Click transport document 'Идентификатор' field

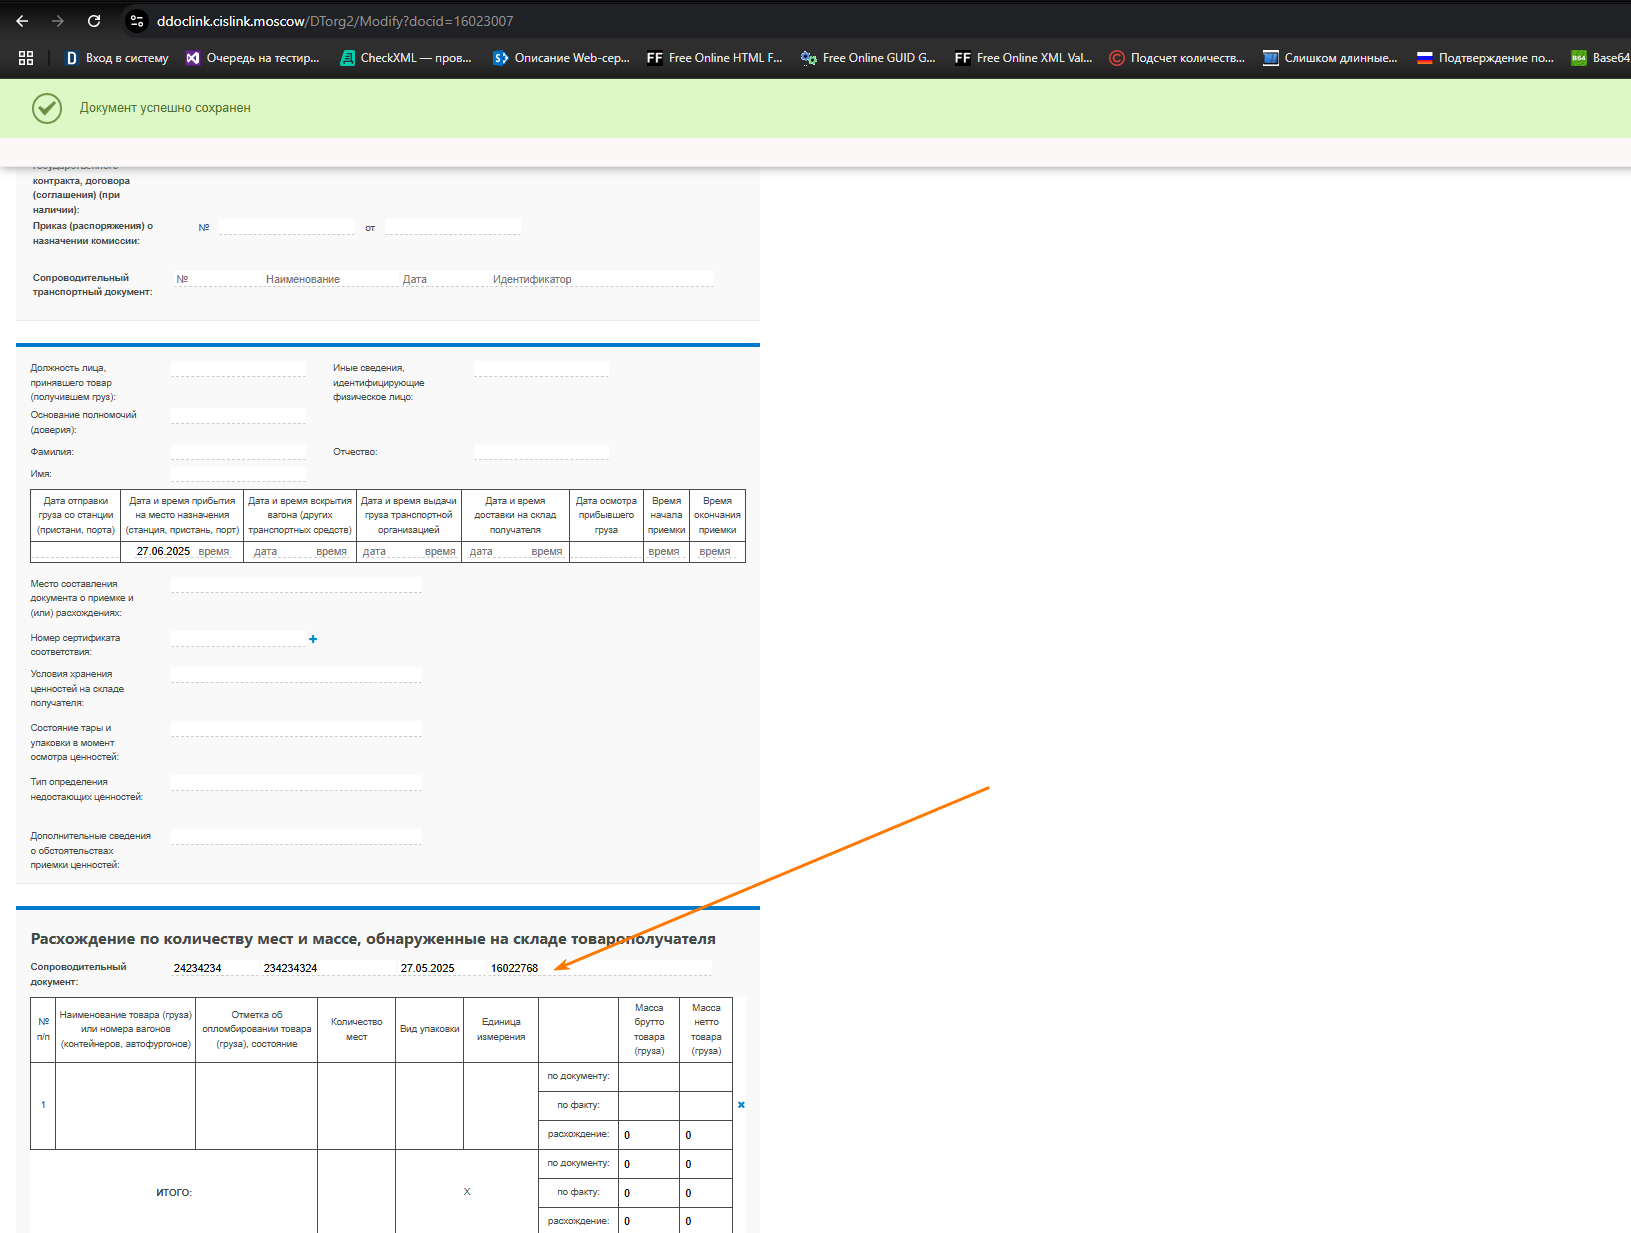[x=601, y=279]
